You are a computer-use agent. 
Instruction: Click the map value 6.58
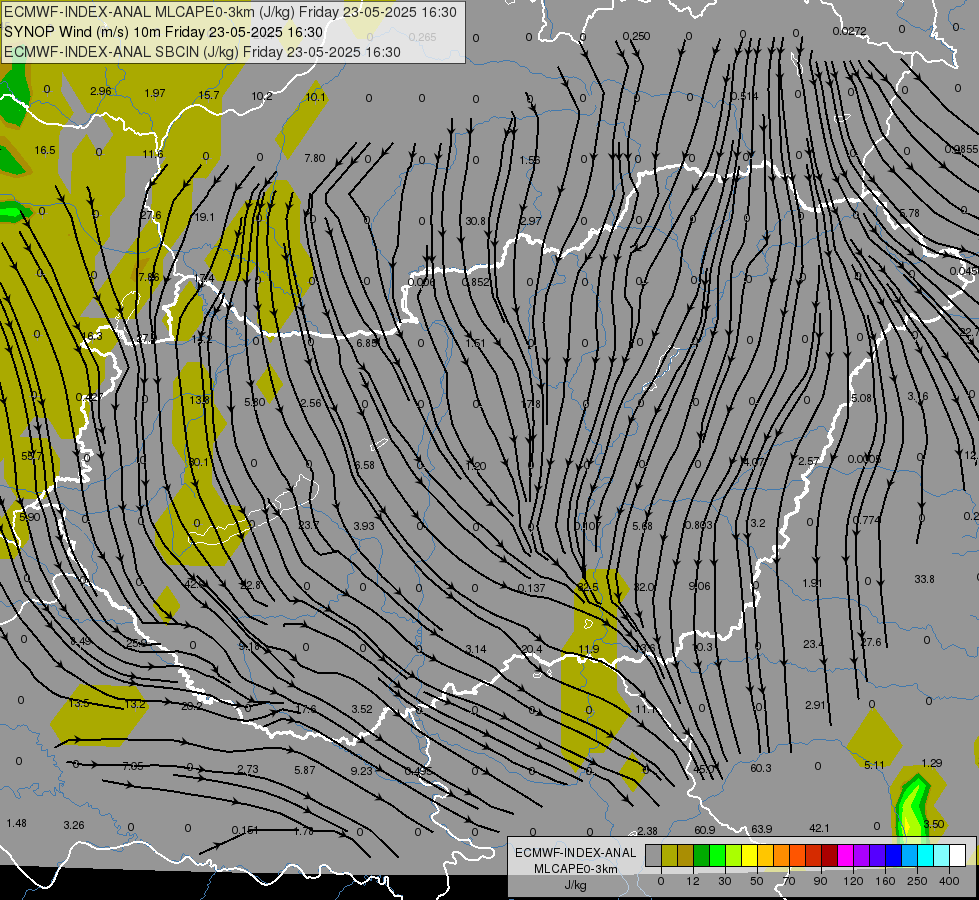(x=364, y=465)
